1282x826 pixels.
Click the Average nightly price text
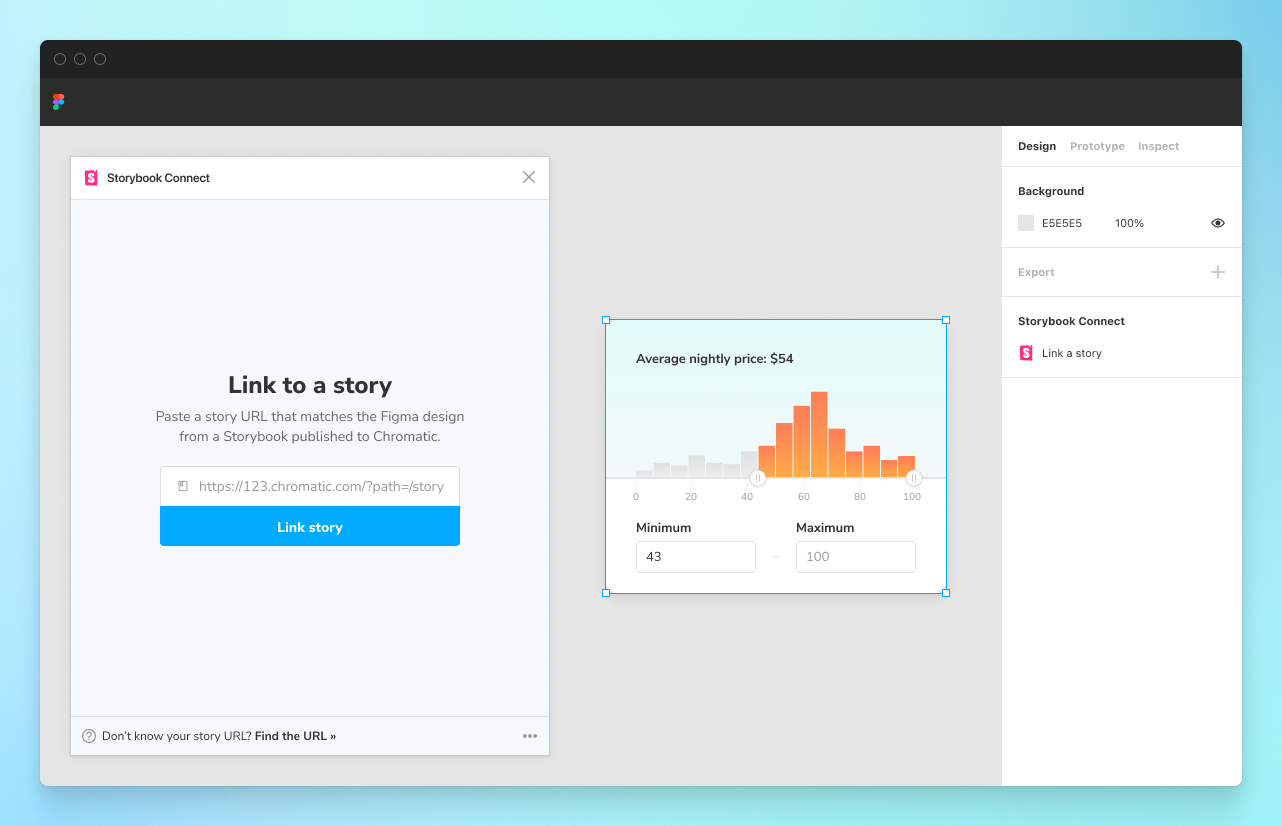[715, 359]
